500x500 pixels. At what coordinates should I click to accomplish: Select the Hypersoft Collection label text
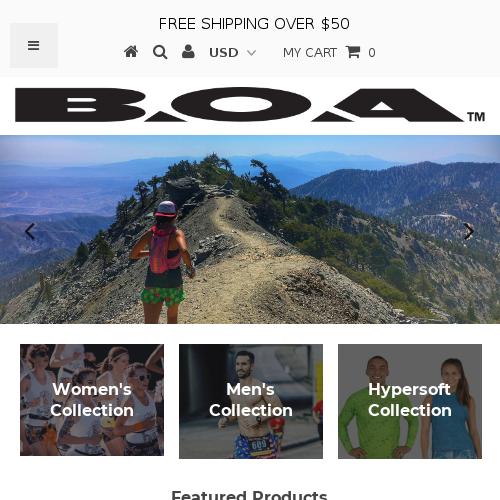click(x=410, y=400)
